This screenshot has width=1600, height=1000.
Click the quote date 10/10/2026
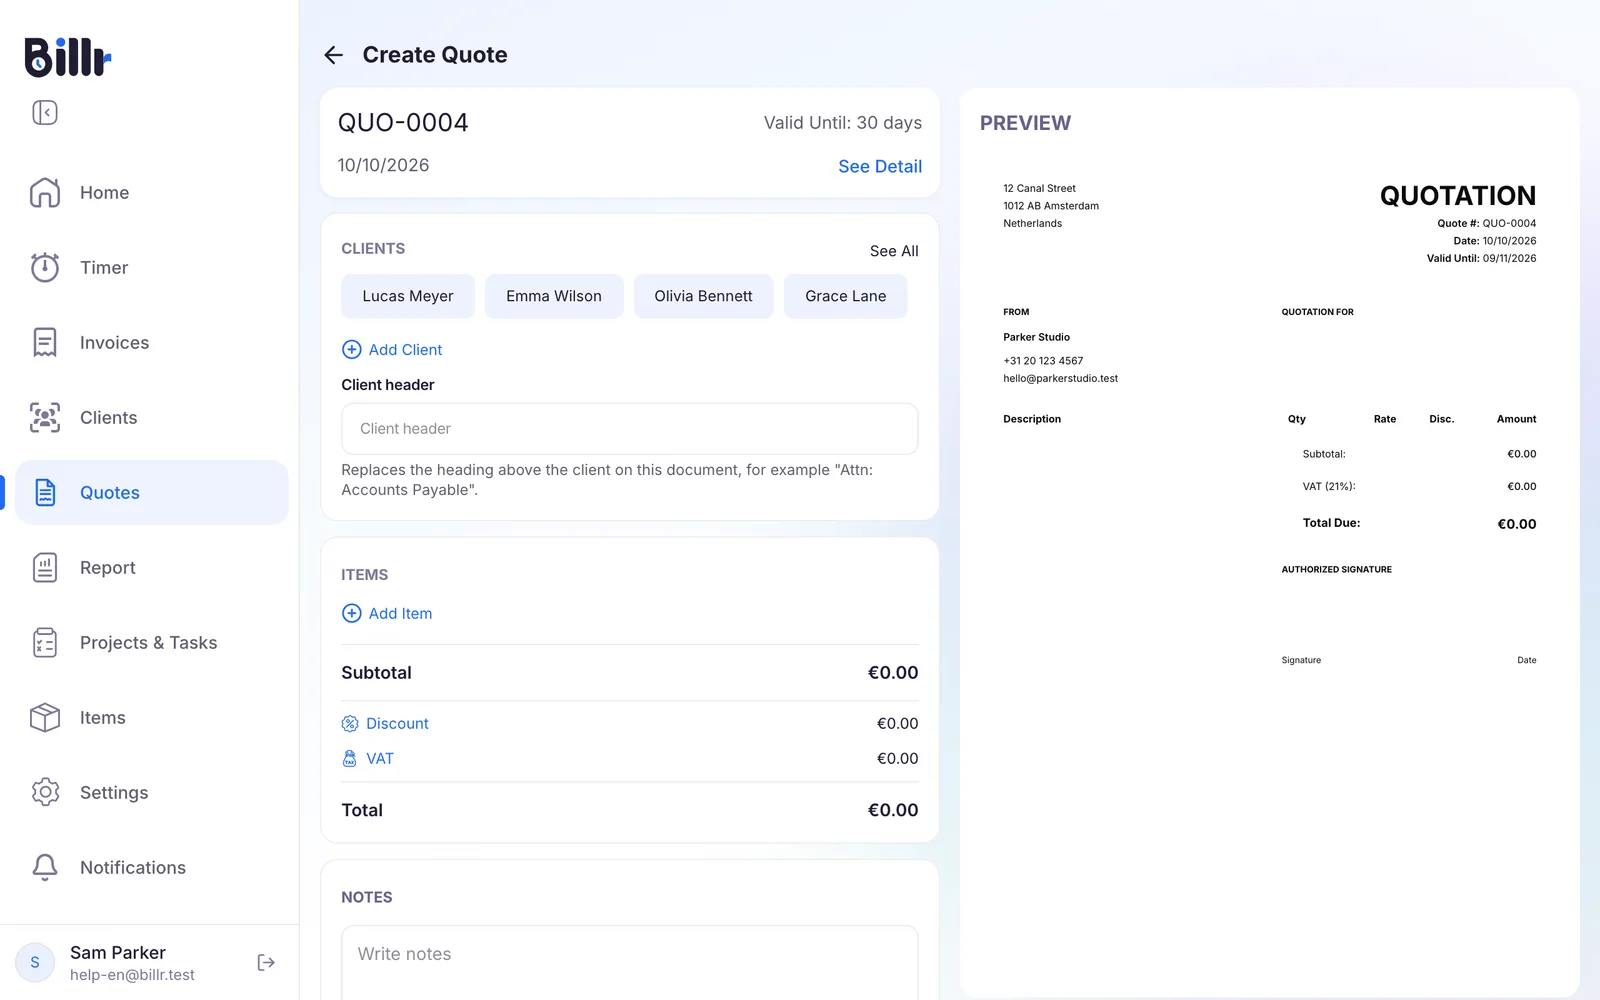(x=383, y=165)
